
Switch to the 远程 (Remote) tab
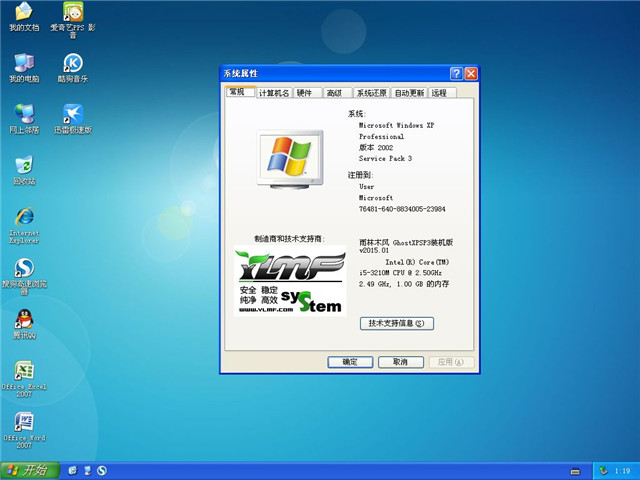[x=442, y=93]
